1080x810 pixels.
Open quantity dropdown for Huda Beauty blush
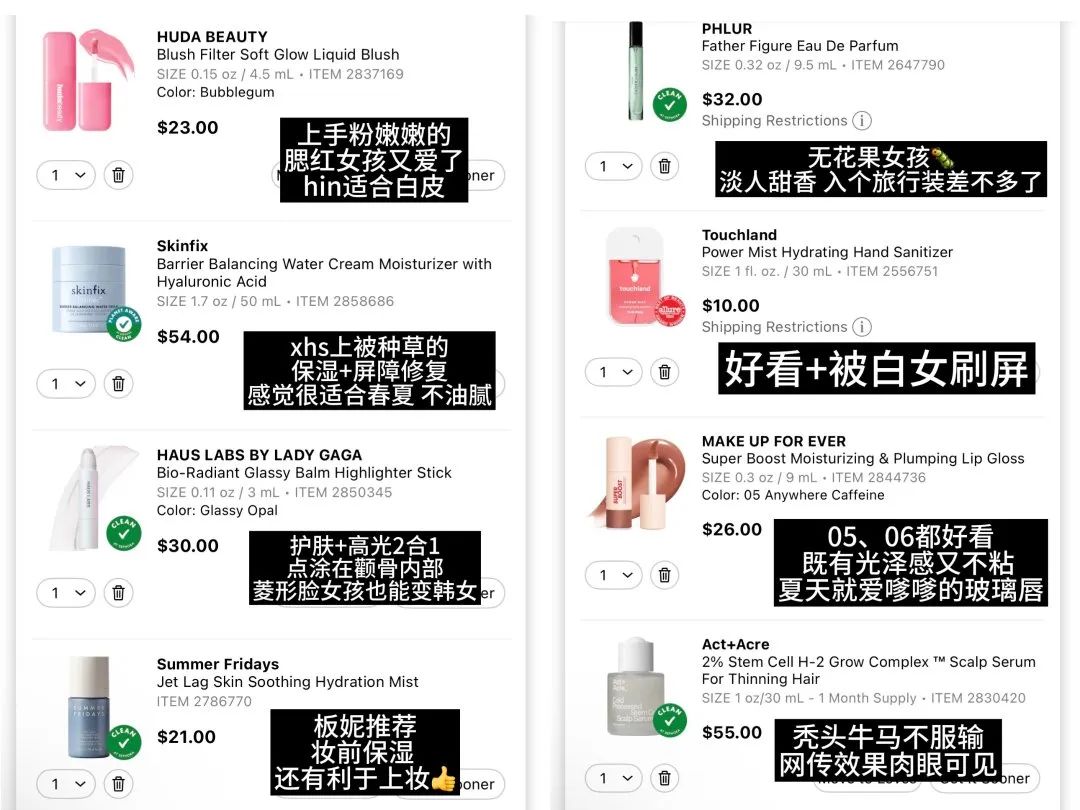(x=65, y=175)
